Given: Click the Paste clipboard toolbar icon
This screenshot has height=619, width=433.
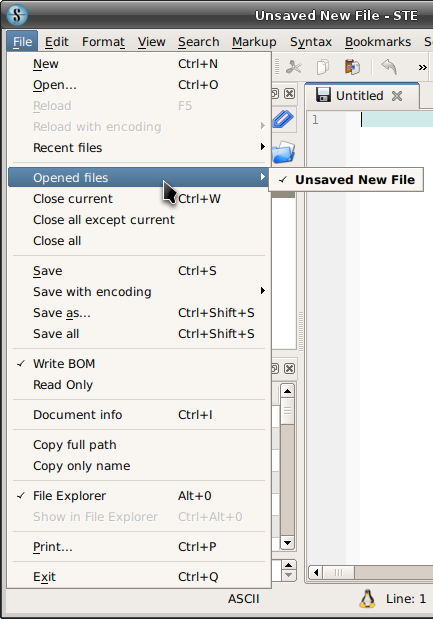Looking at the screenshot, I should 352,67.
